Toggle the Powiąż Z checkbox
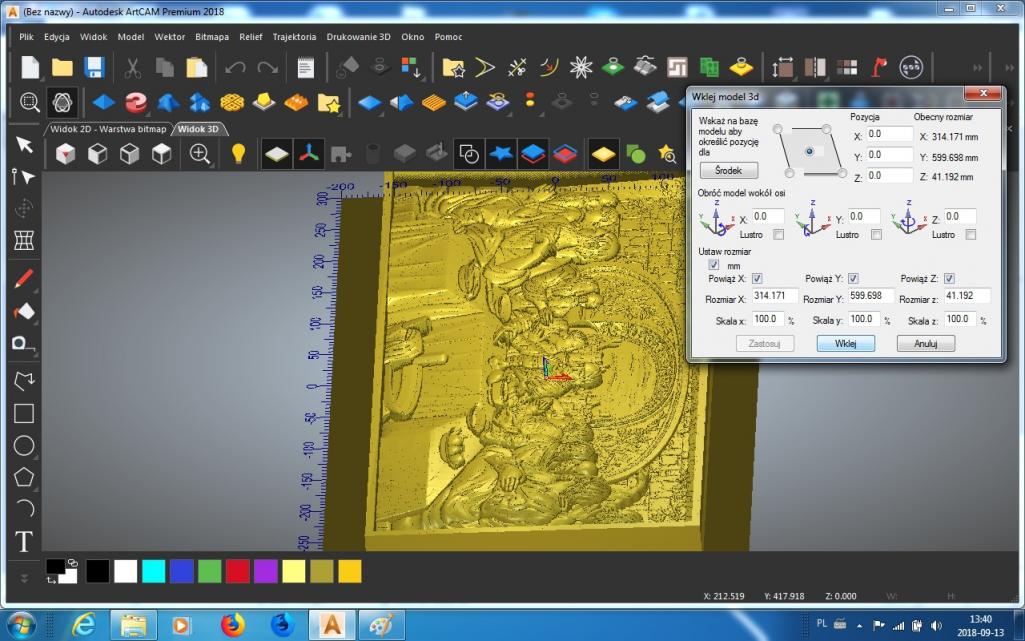 pos(949,278)
